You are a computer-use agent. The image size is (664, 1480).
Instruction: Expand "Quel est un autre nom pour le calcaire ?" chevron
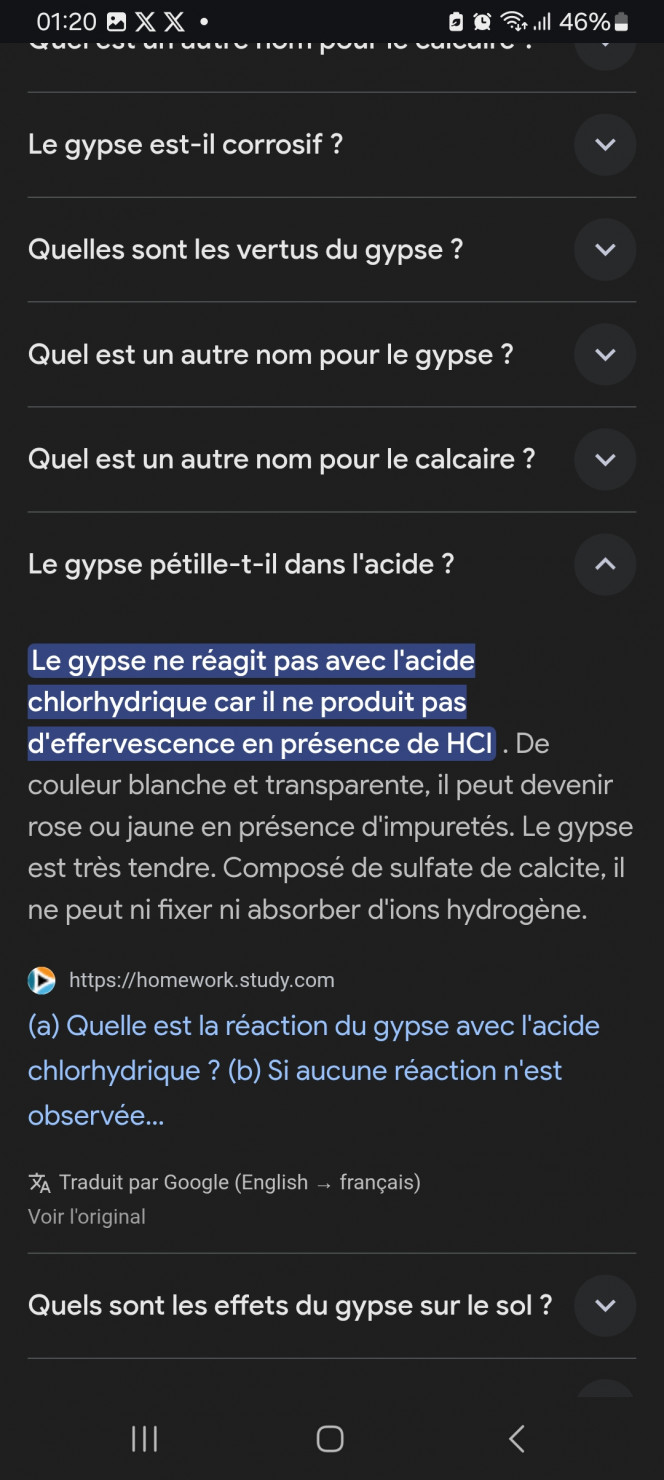[x=605, y=460]
